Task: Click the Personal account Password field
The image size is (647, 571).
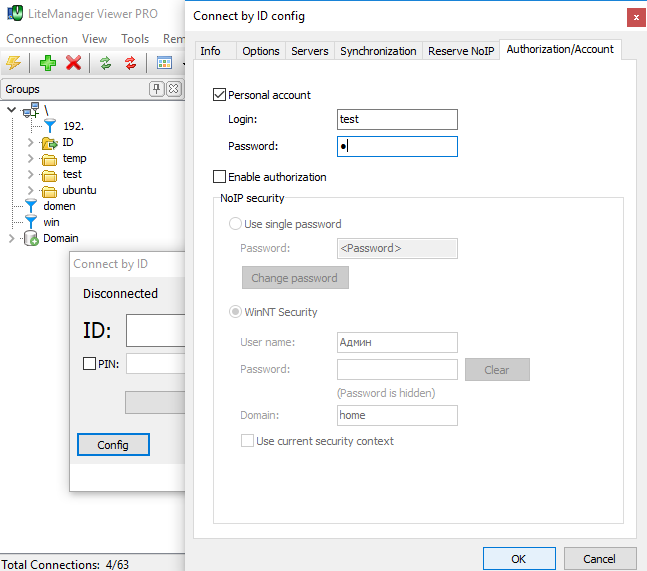Action: tap(397, 146)
